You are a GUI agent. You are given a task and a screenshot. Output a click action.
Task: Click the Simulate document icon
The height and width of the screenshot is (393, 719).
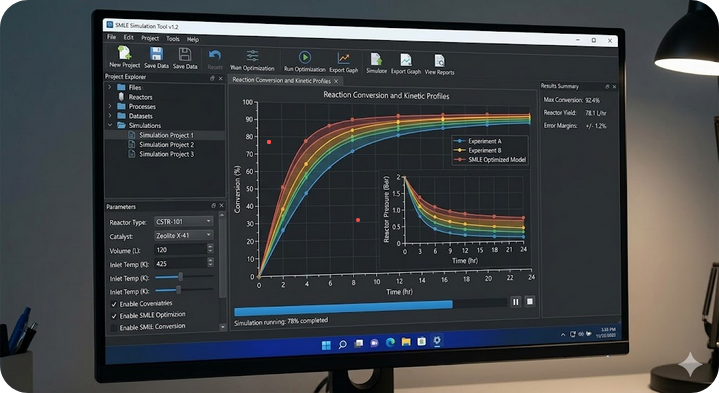pos(376,60)
